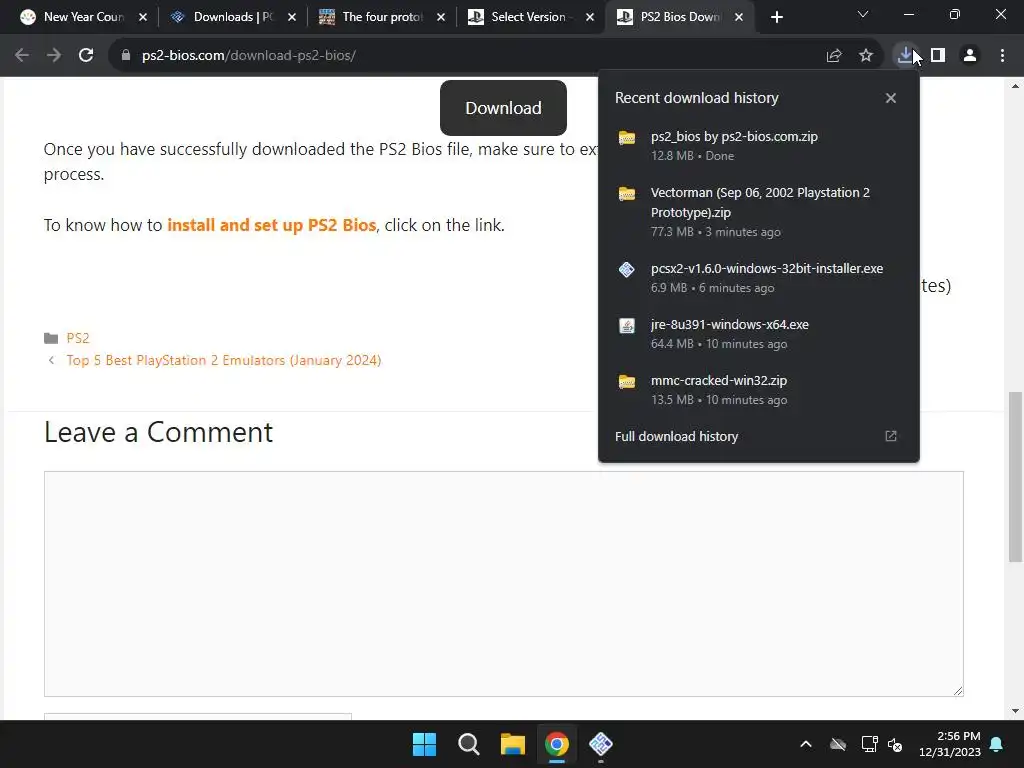Click the page vertical scrollbar thumb
Viewport: 1024px width, 768px height.
[1015, 477]
